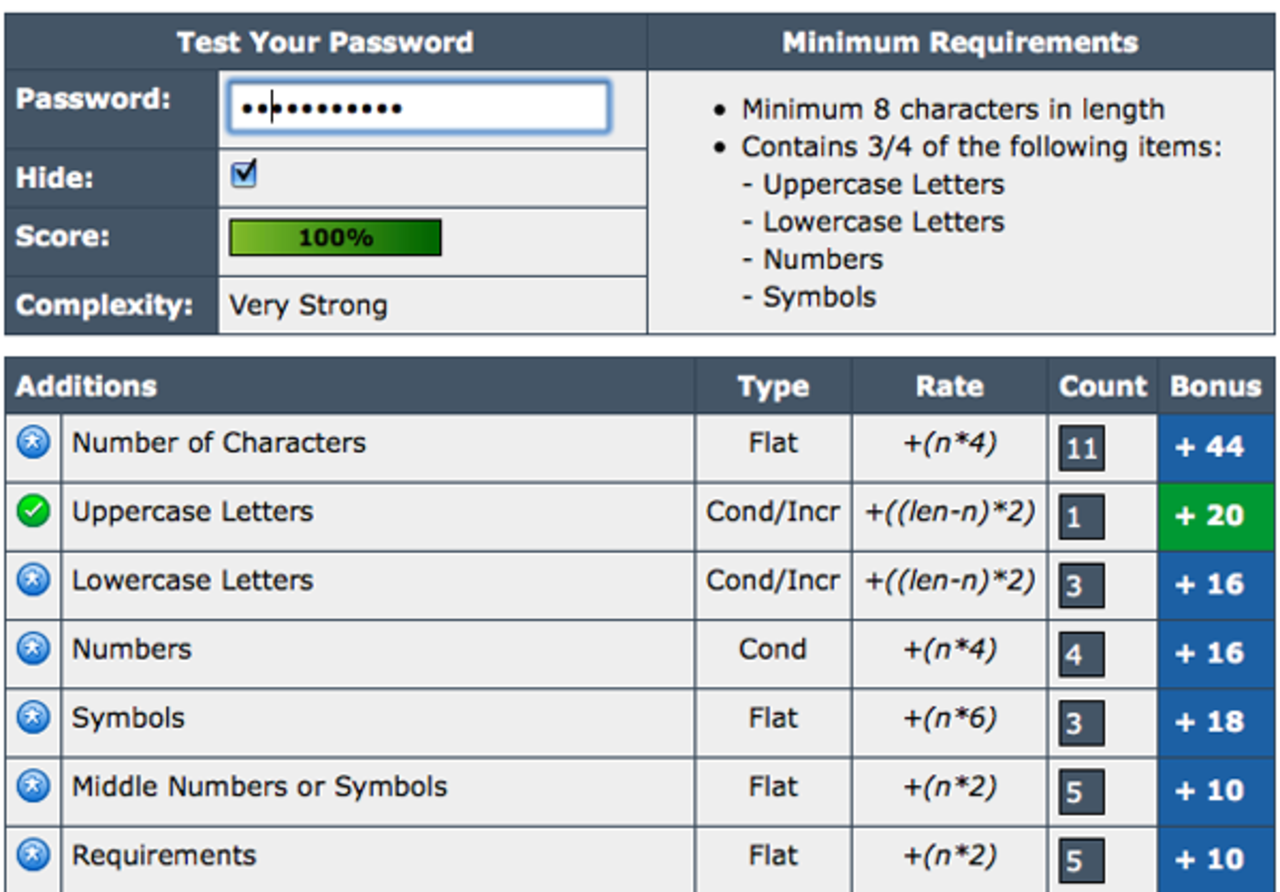Image resolution: width=1280 pixels, height=892 pixels.
Task: Toggle the Hide password checkbox
Action: point(244,175)
